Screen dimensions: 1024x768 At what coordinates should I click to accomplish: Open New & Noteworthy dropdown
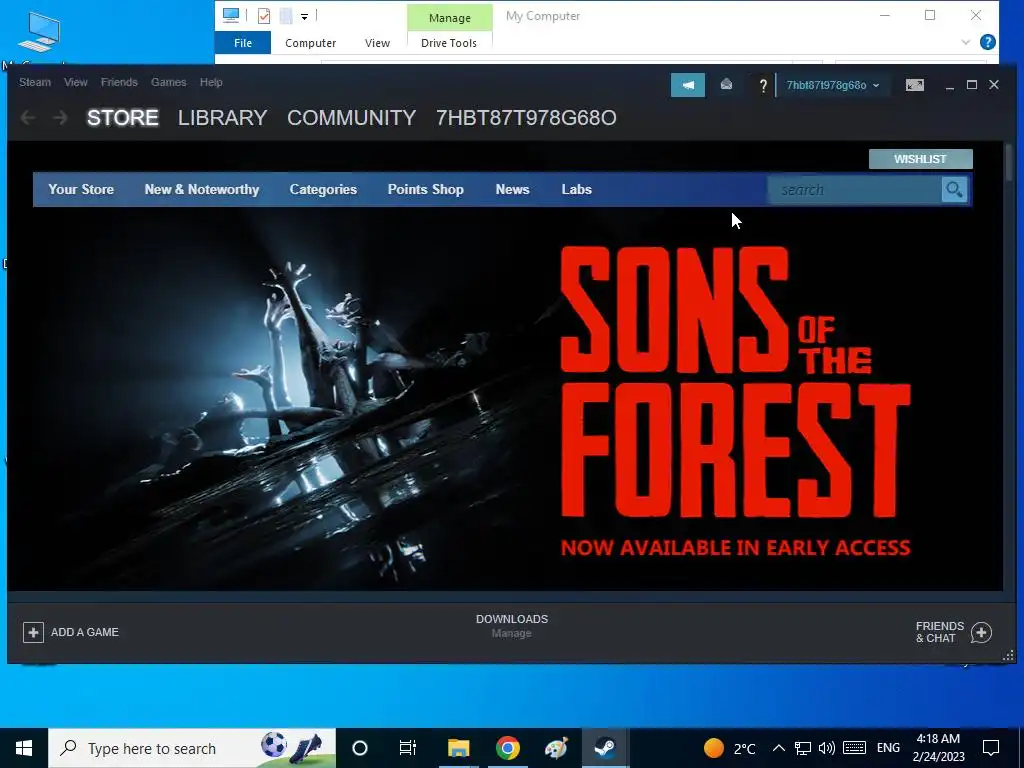202,189
